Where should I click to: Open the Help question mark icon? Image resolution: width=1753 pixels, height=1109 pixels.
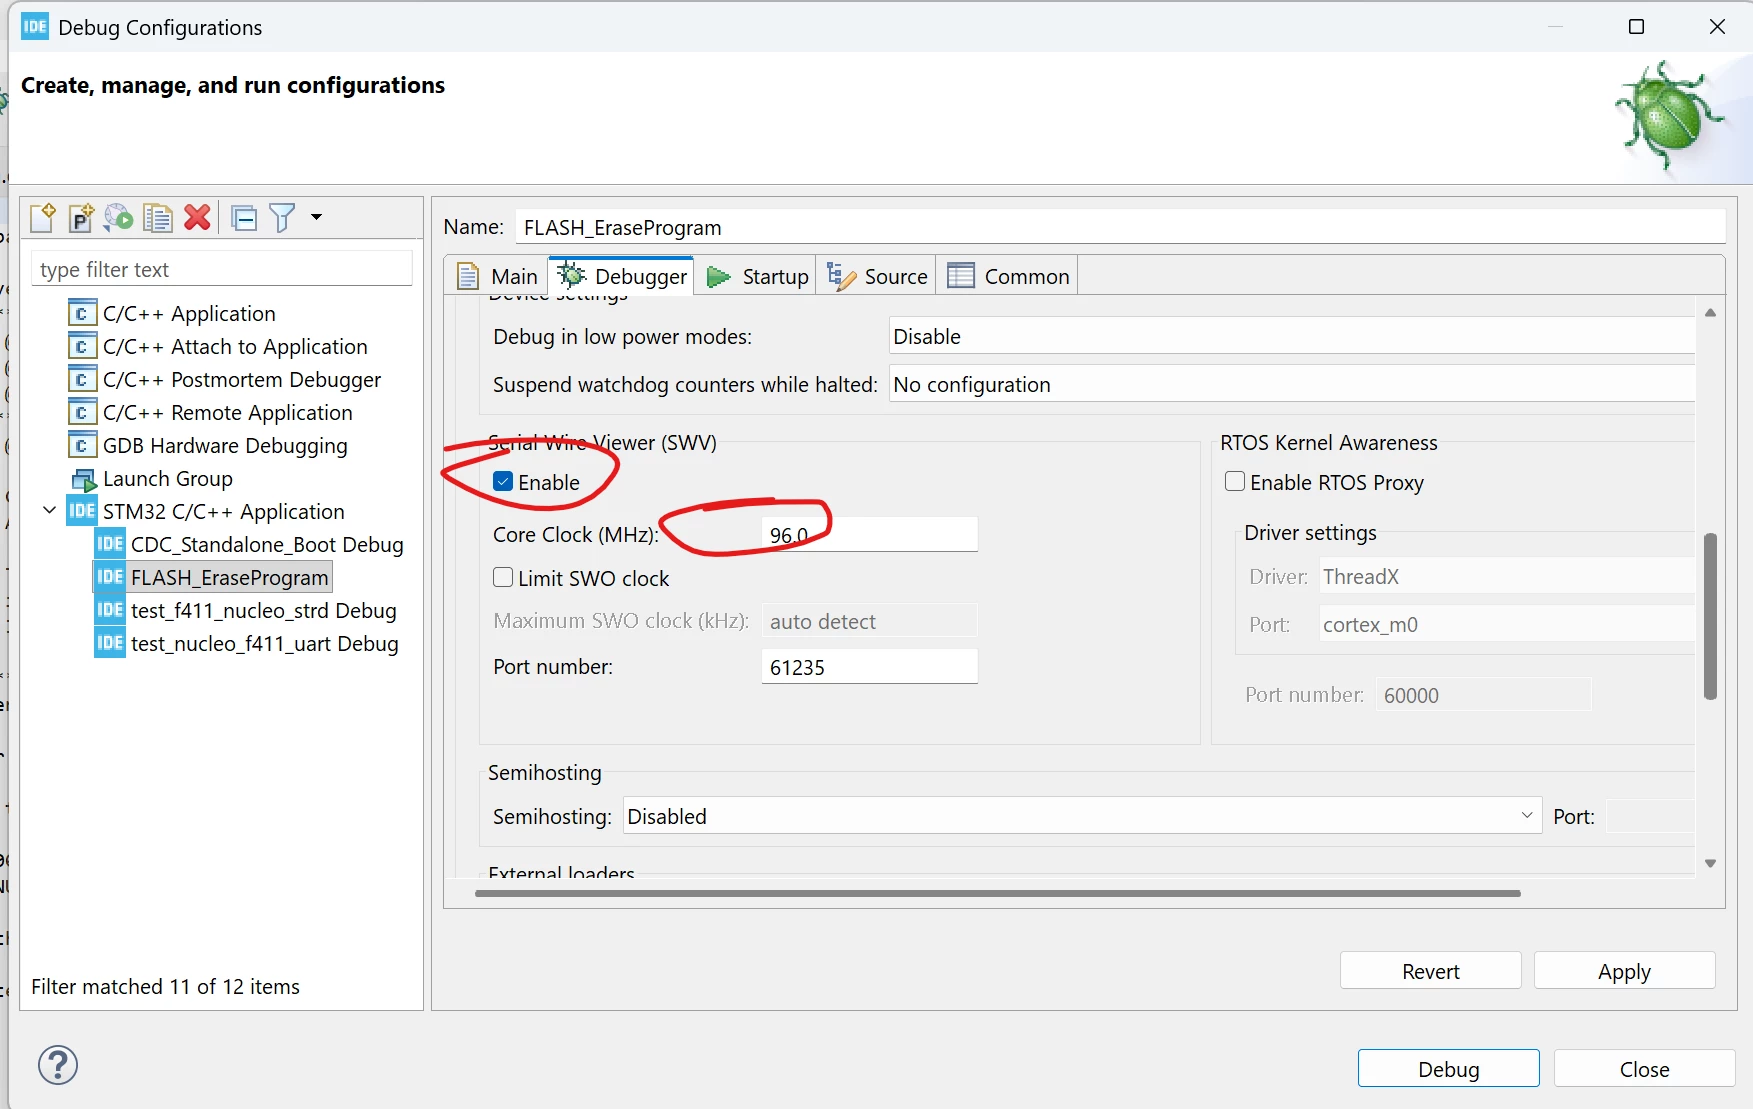(58, 1065)
